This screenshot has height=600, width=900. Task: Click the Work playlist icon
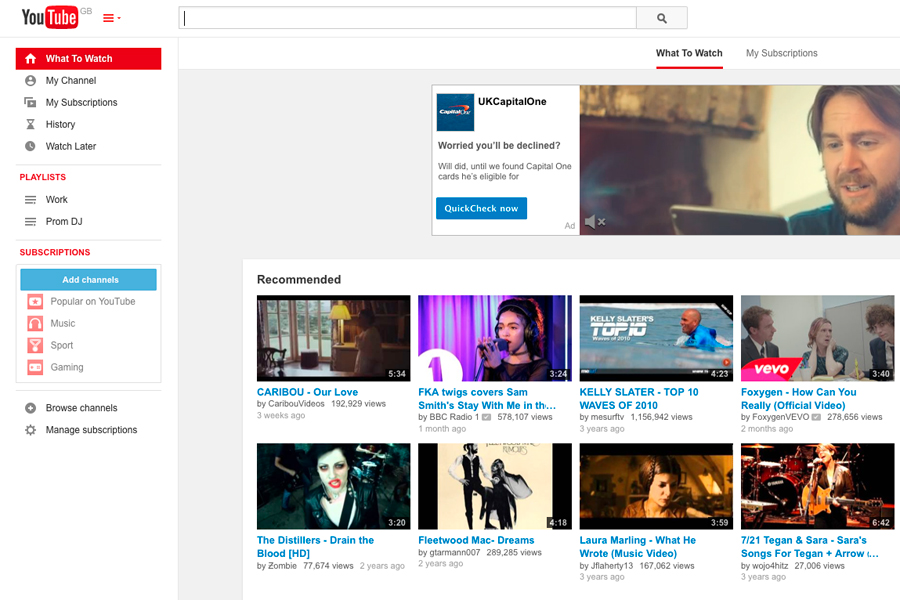point(30,200)
